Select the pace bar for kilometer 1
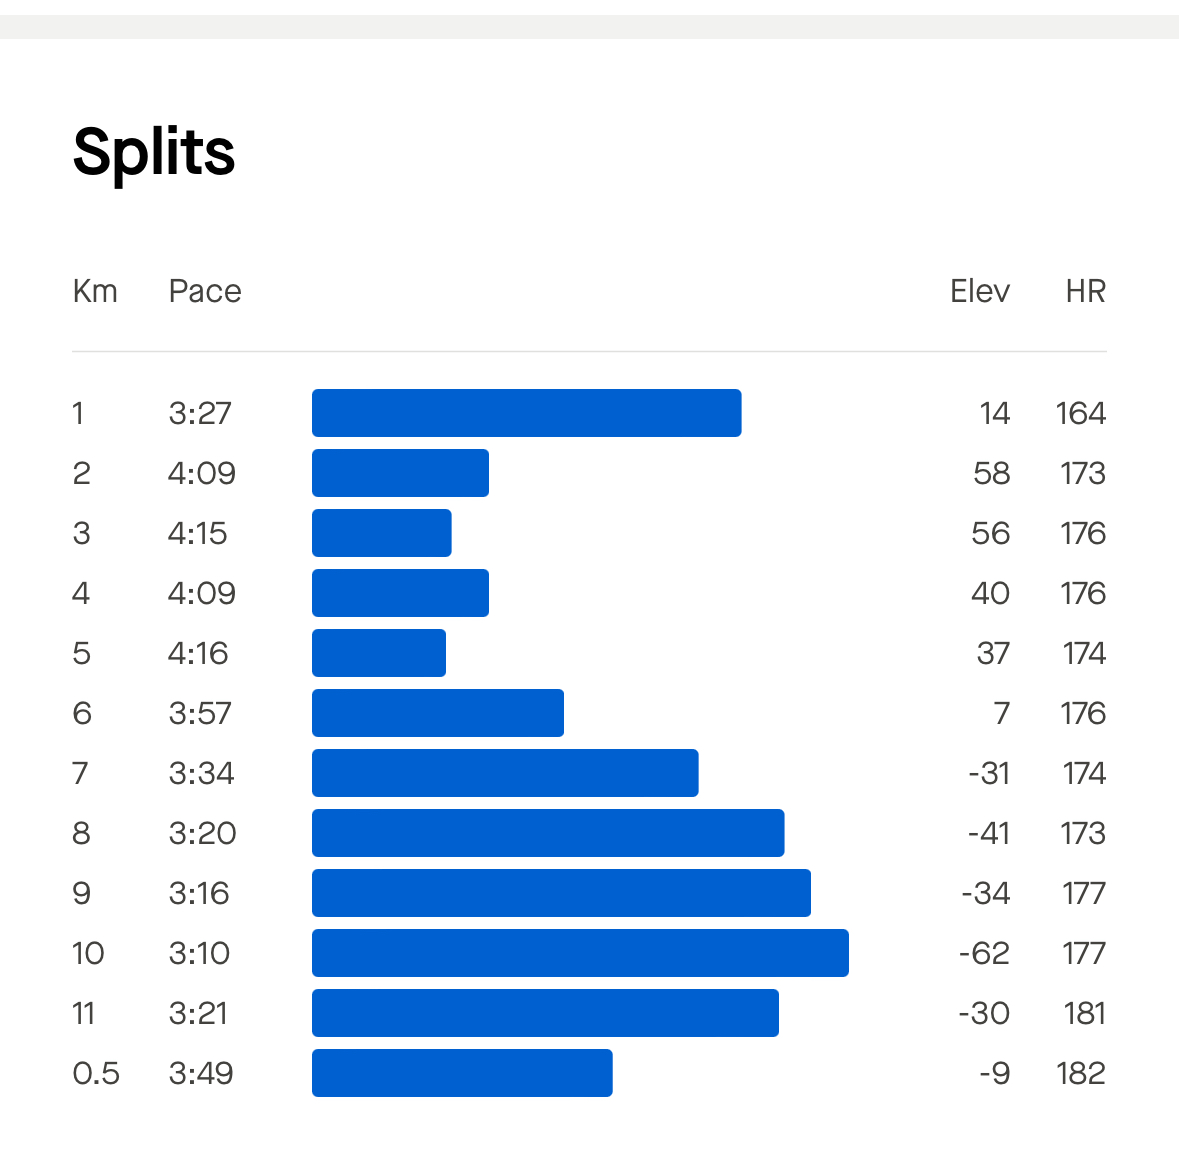Screen dimensions: 1179x1165 coord(526,413)
